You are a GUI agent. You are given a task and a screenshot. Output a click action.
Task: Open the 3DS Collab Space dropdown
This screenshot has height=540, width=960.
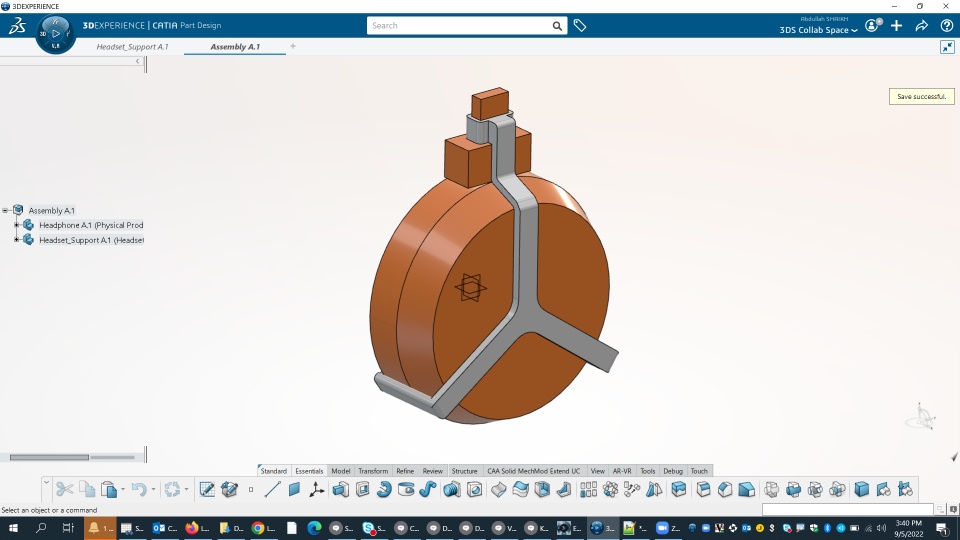[x=819, y=30]
